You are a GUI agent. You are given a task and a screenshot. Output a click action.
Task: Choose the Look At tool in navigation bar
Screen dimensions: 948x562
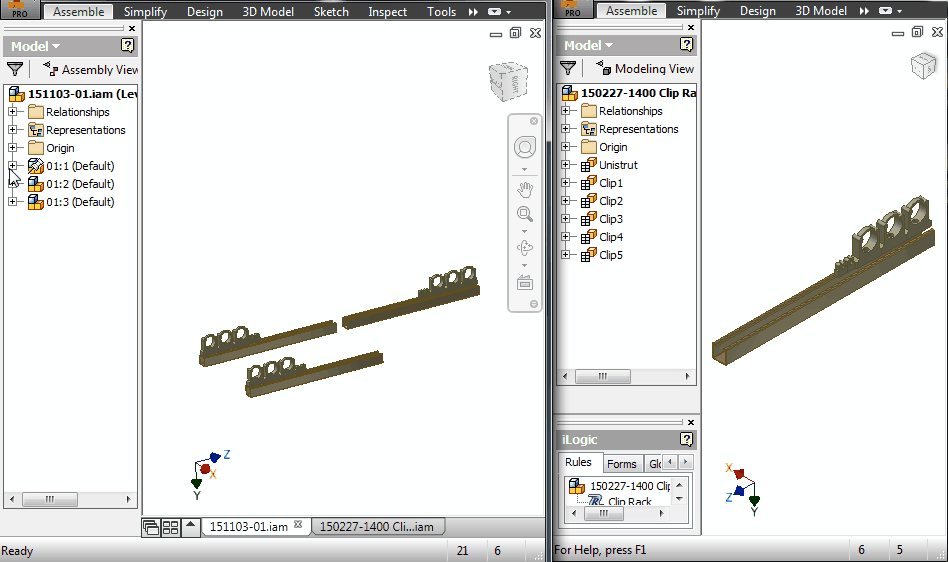coord(525,282)
